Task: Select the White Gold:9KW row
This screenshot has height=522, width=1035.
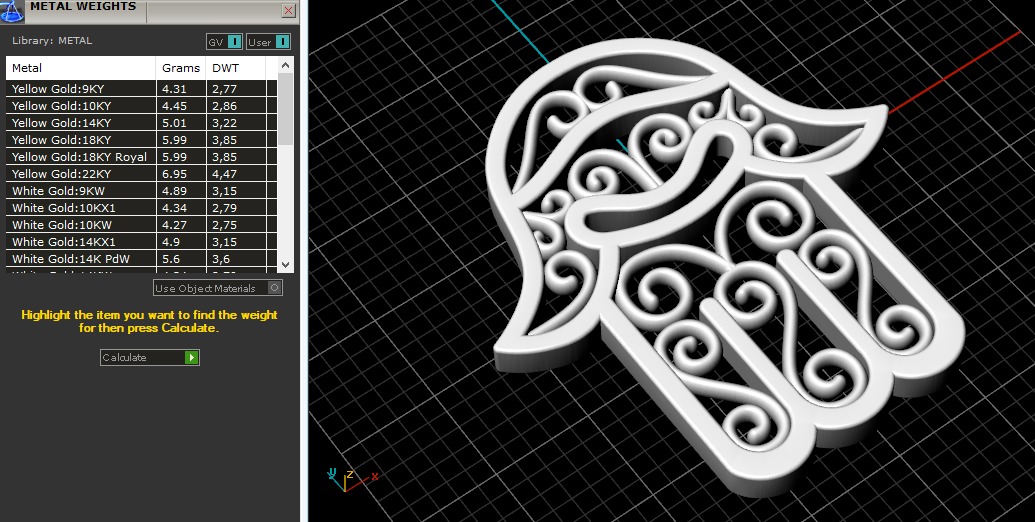Action: 141,191
